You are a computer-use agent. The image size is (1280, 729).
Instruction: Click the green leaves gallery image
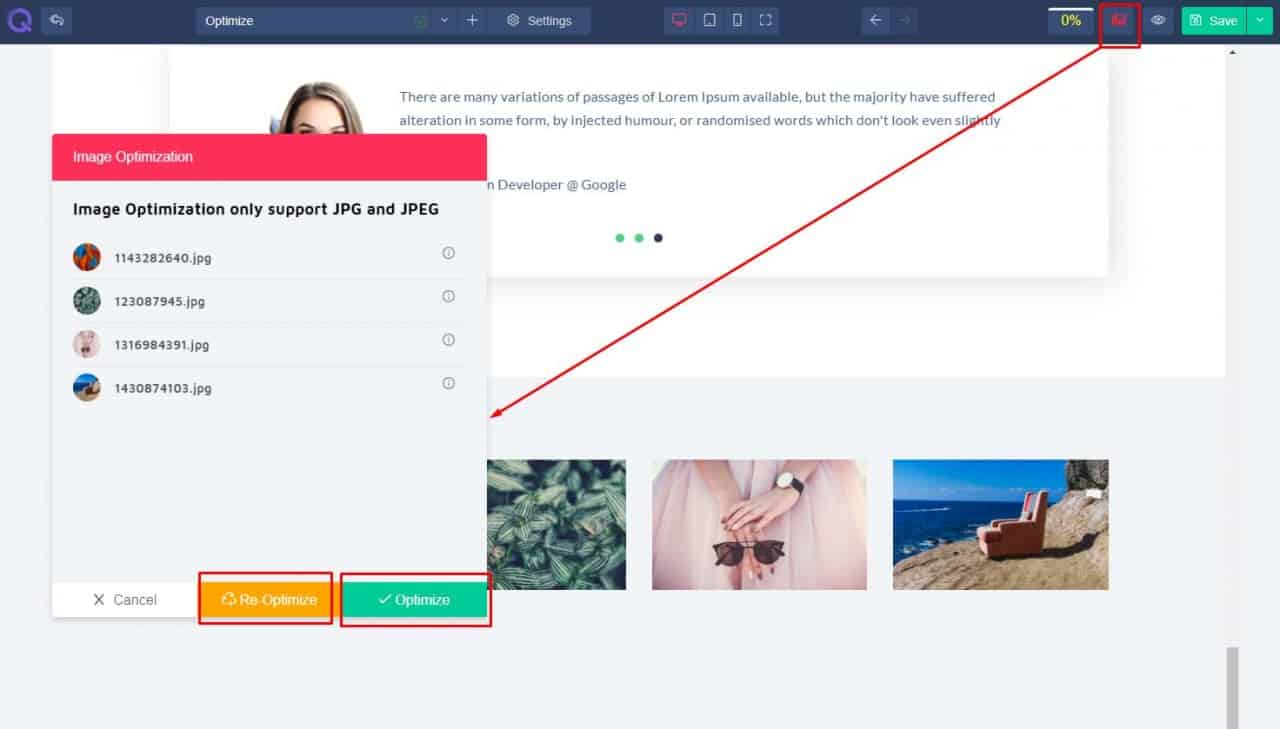556,524
